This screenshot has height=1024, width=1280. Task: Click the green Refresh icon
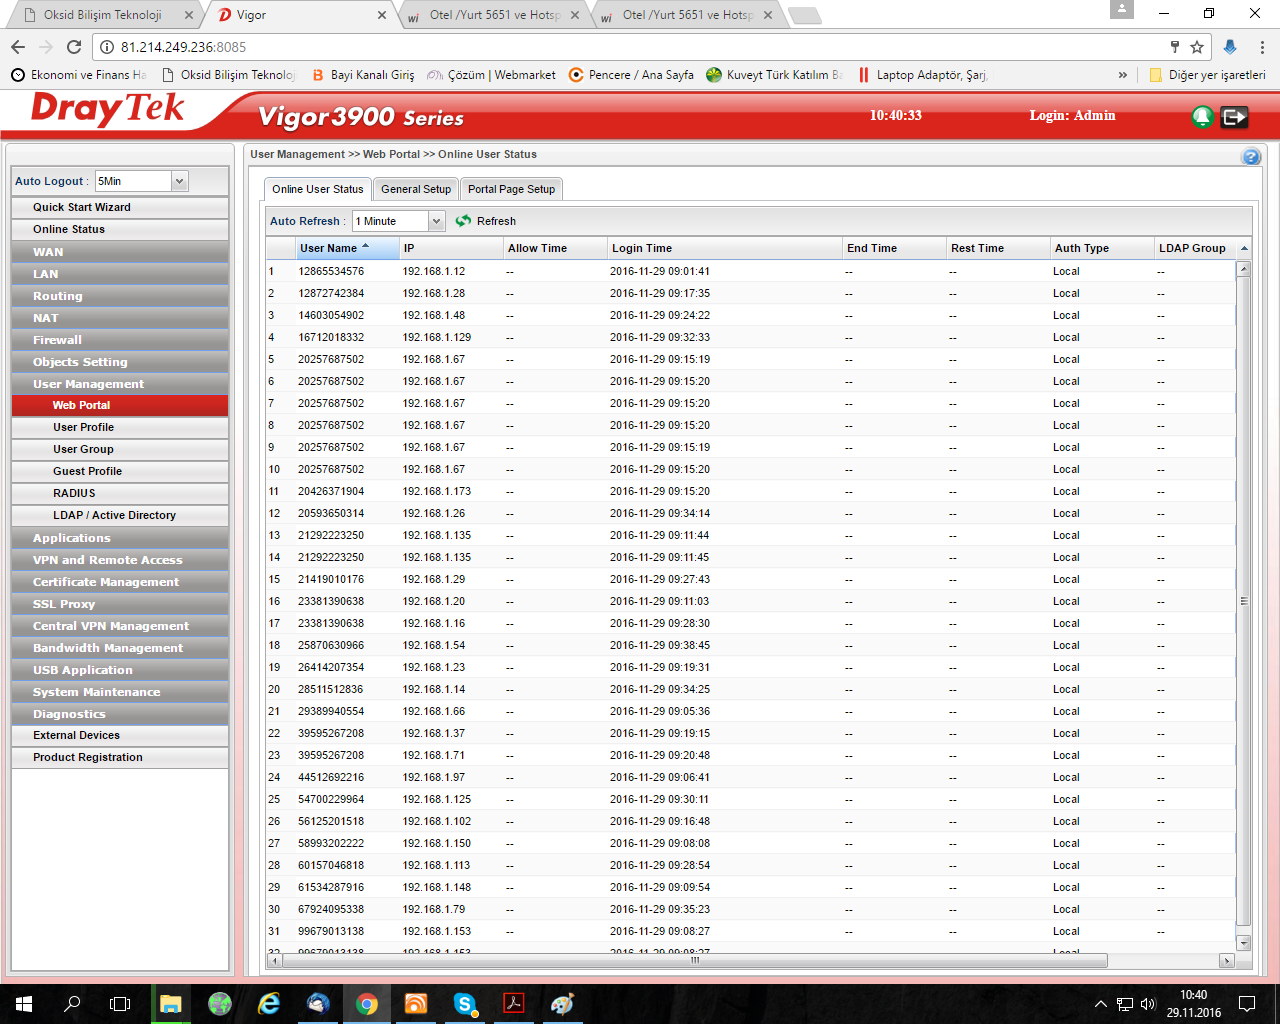coord(463,221)
